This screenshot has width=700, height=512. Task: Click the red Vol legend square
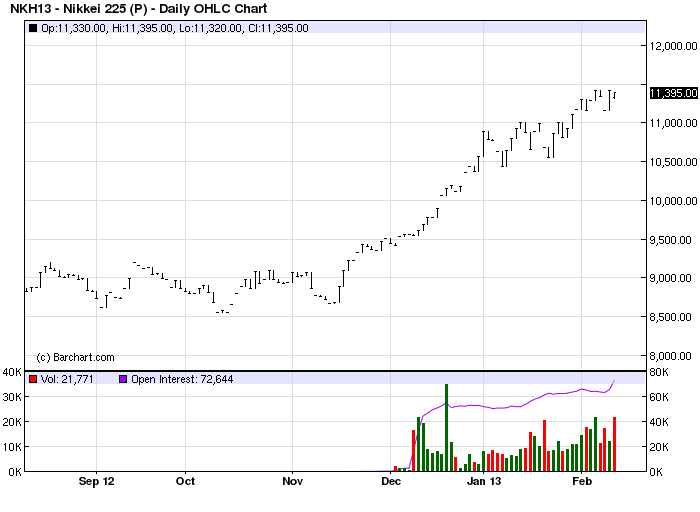[33, 379]
